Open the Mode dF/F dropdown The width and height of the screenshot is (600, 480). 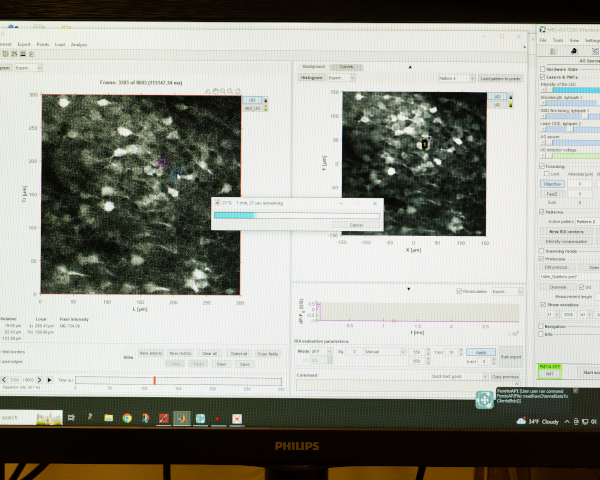pos(321,351)
